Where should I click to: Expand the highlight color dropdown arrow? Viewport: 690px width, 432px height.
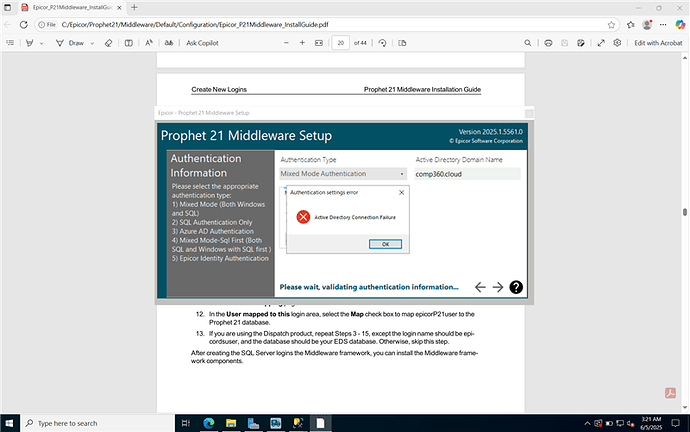pyautogui.click(x=41, y=43)
